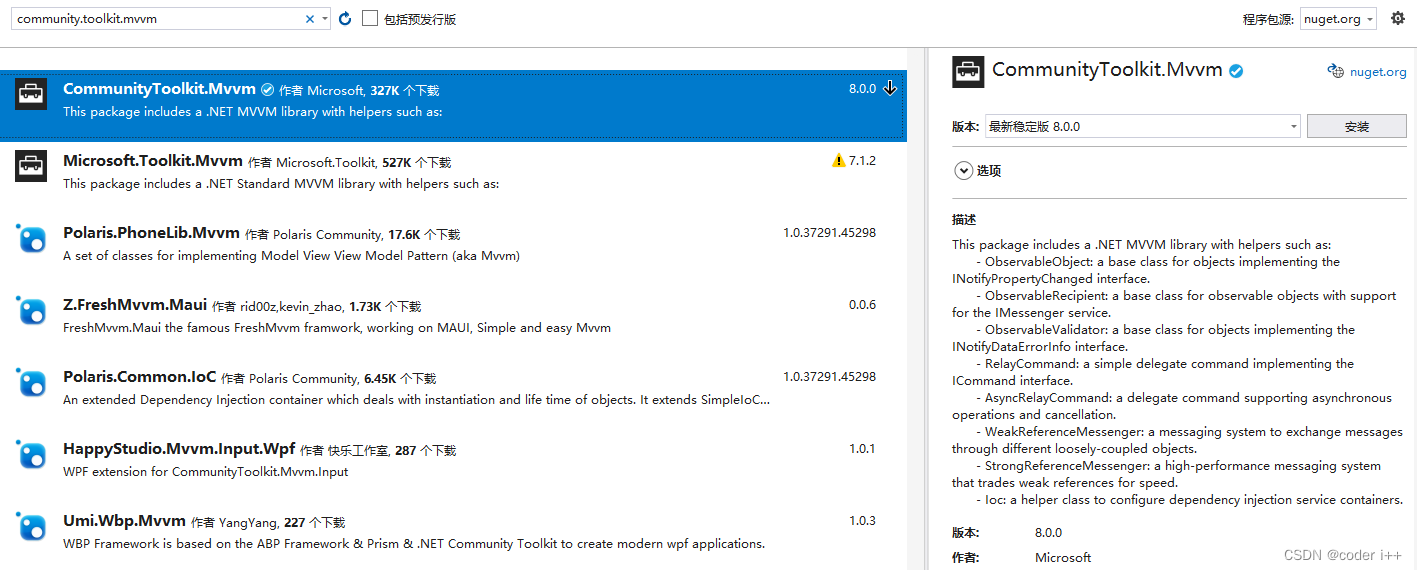Clear the search box with the X icon
This screenshot has height=570, width=1417.
tap(310, 19)
